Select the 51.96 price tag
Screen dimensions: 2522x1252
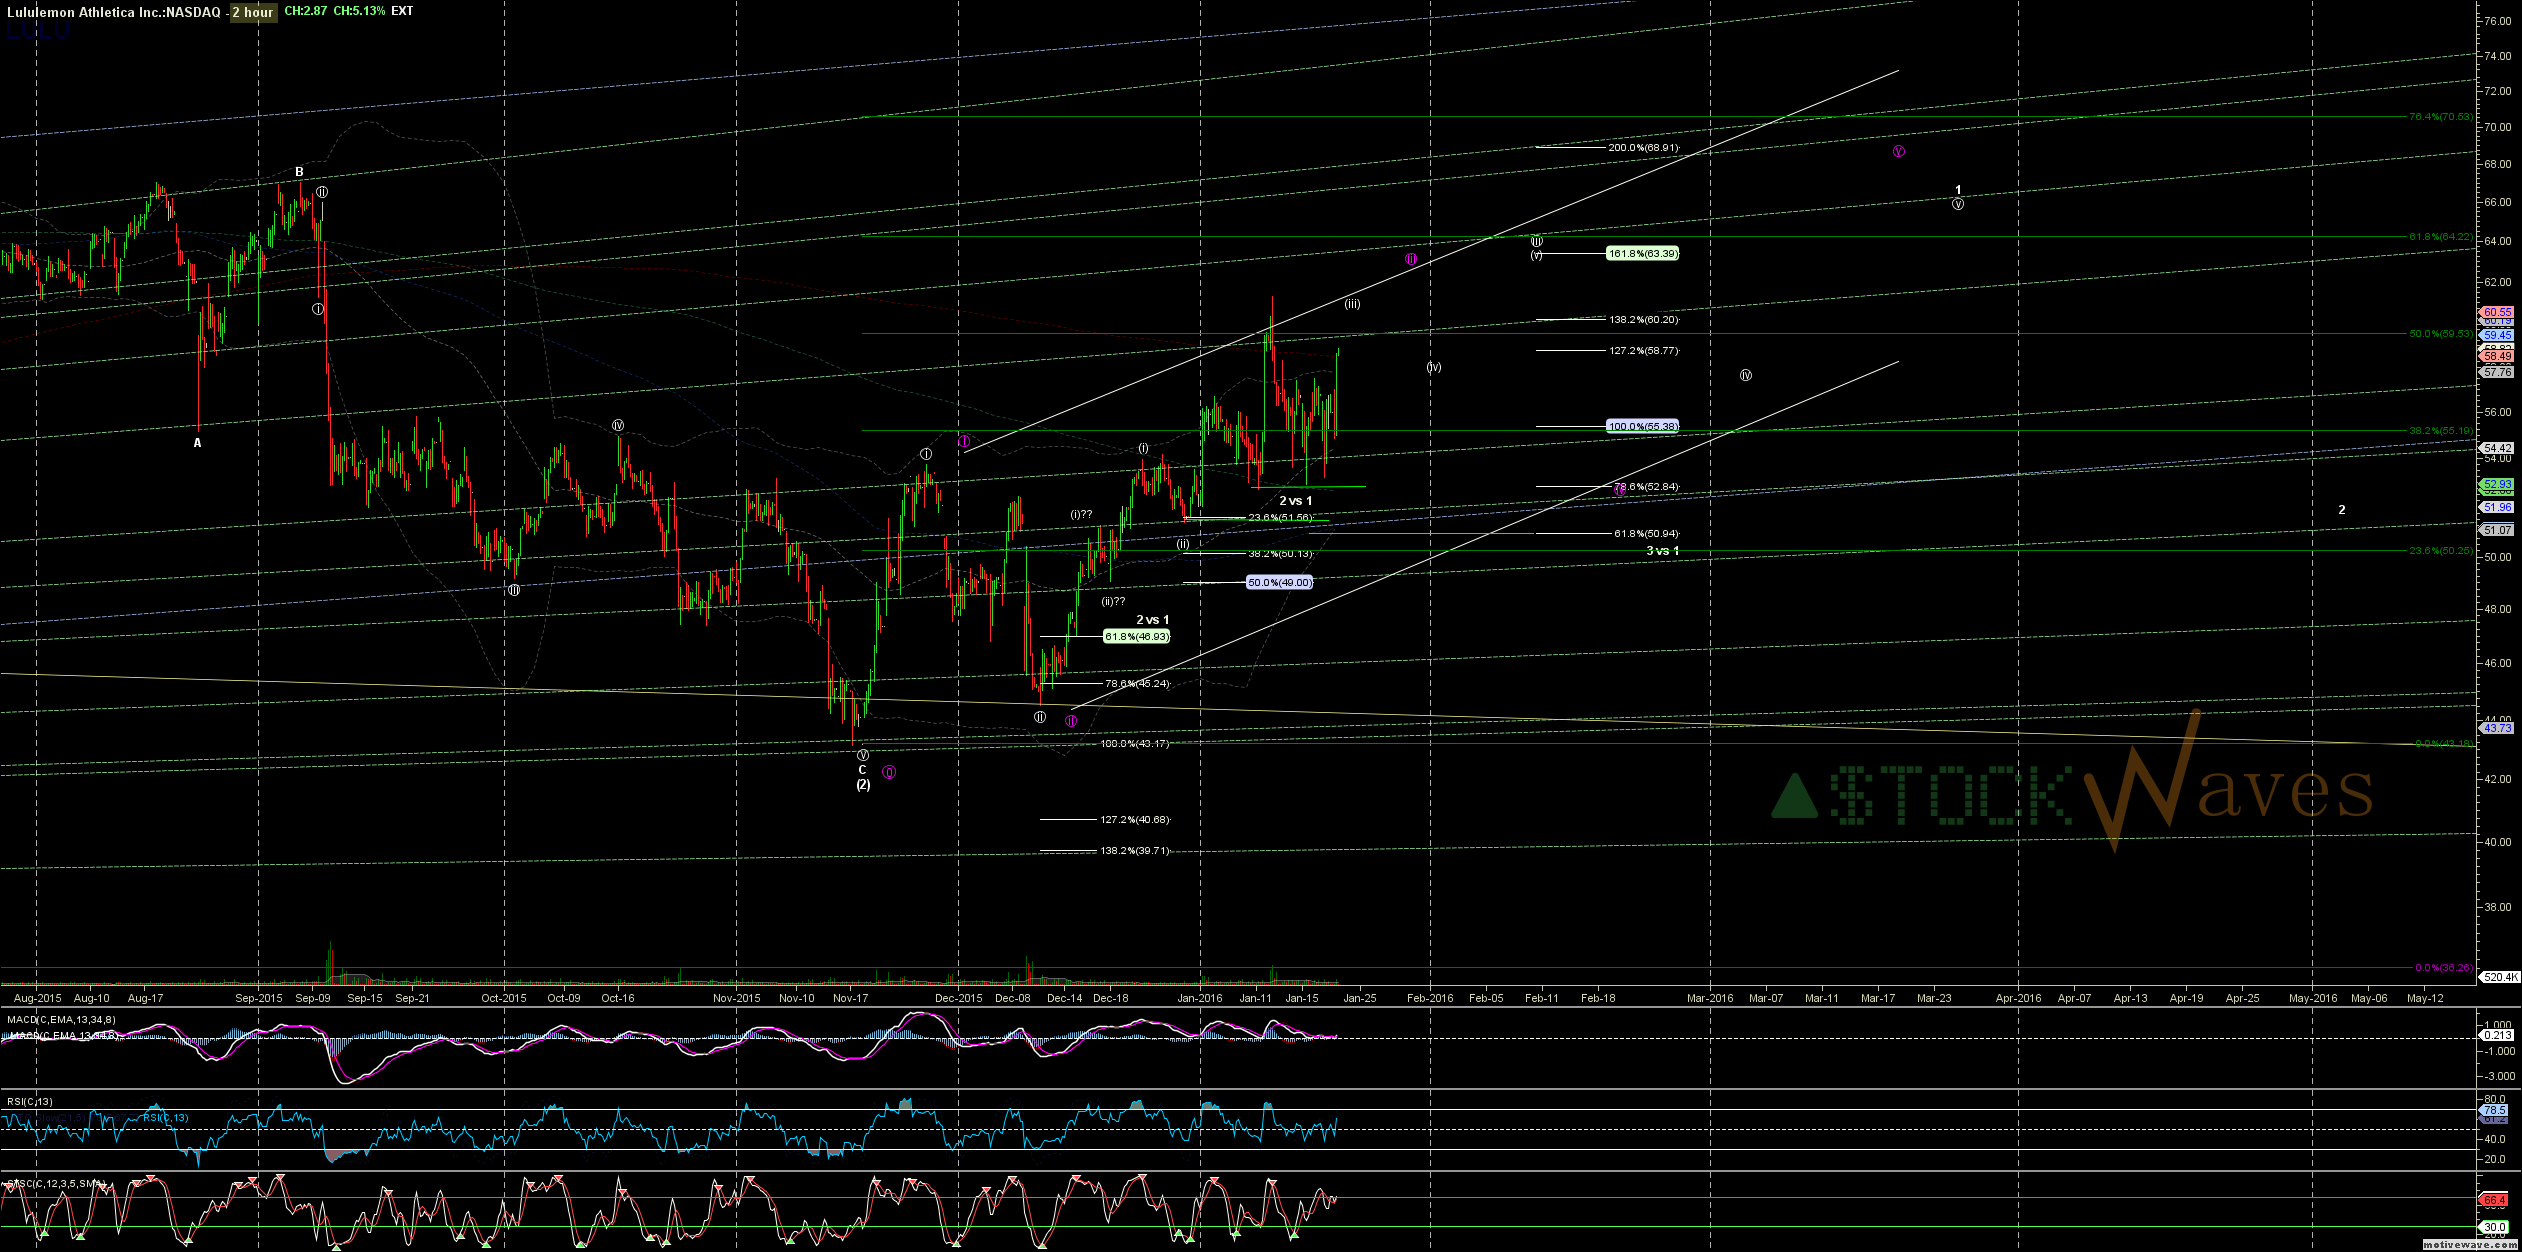[x=2497, y=508]
